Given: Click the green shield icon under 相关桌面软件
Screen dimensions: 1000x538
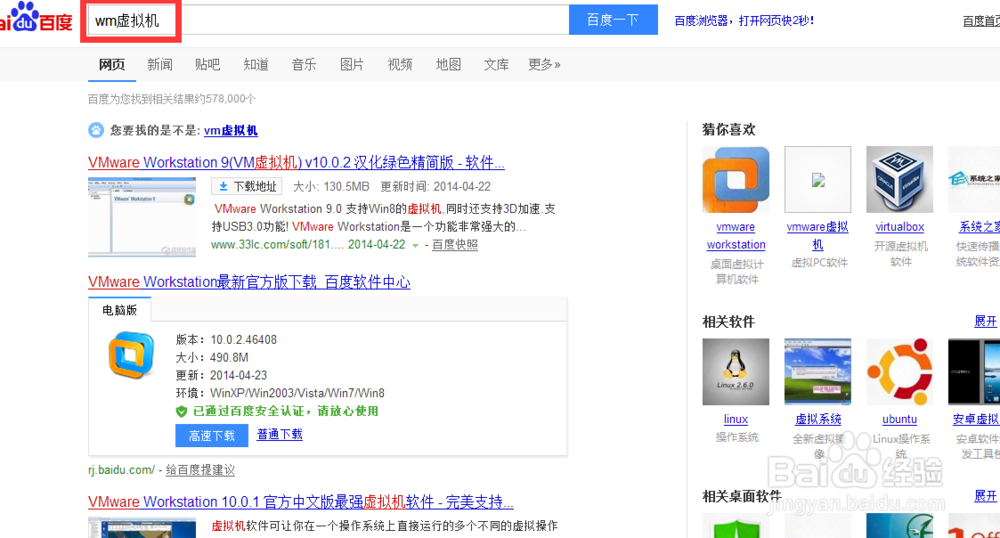Looking at the screenshot, I should coord(736,526).
